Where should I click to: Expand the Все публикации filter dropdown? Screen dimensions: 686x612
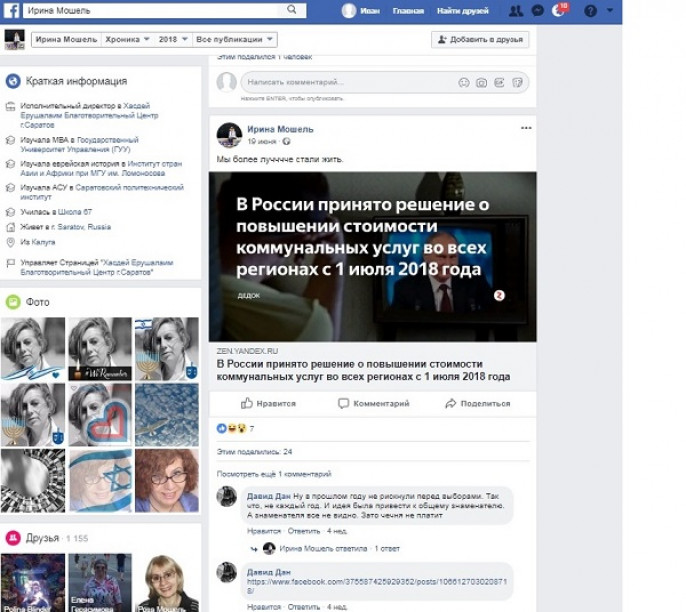pyautogui.click(x=235, y=39)
